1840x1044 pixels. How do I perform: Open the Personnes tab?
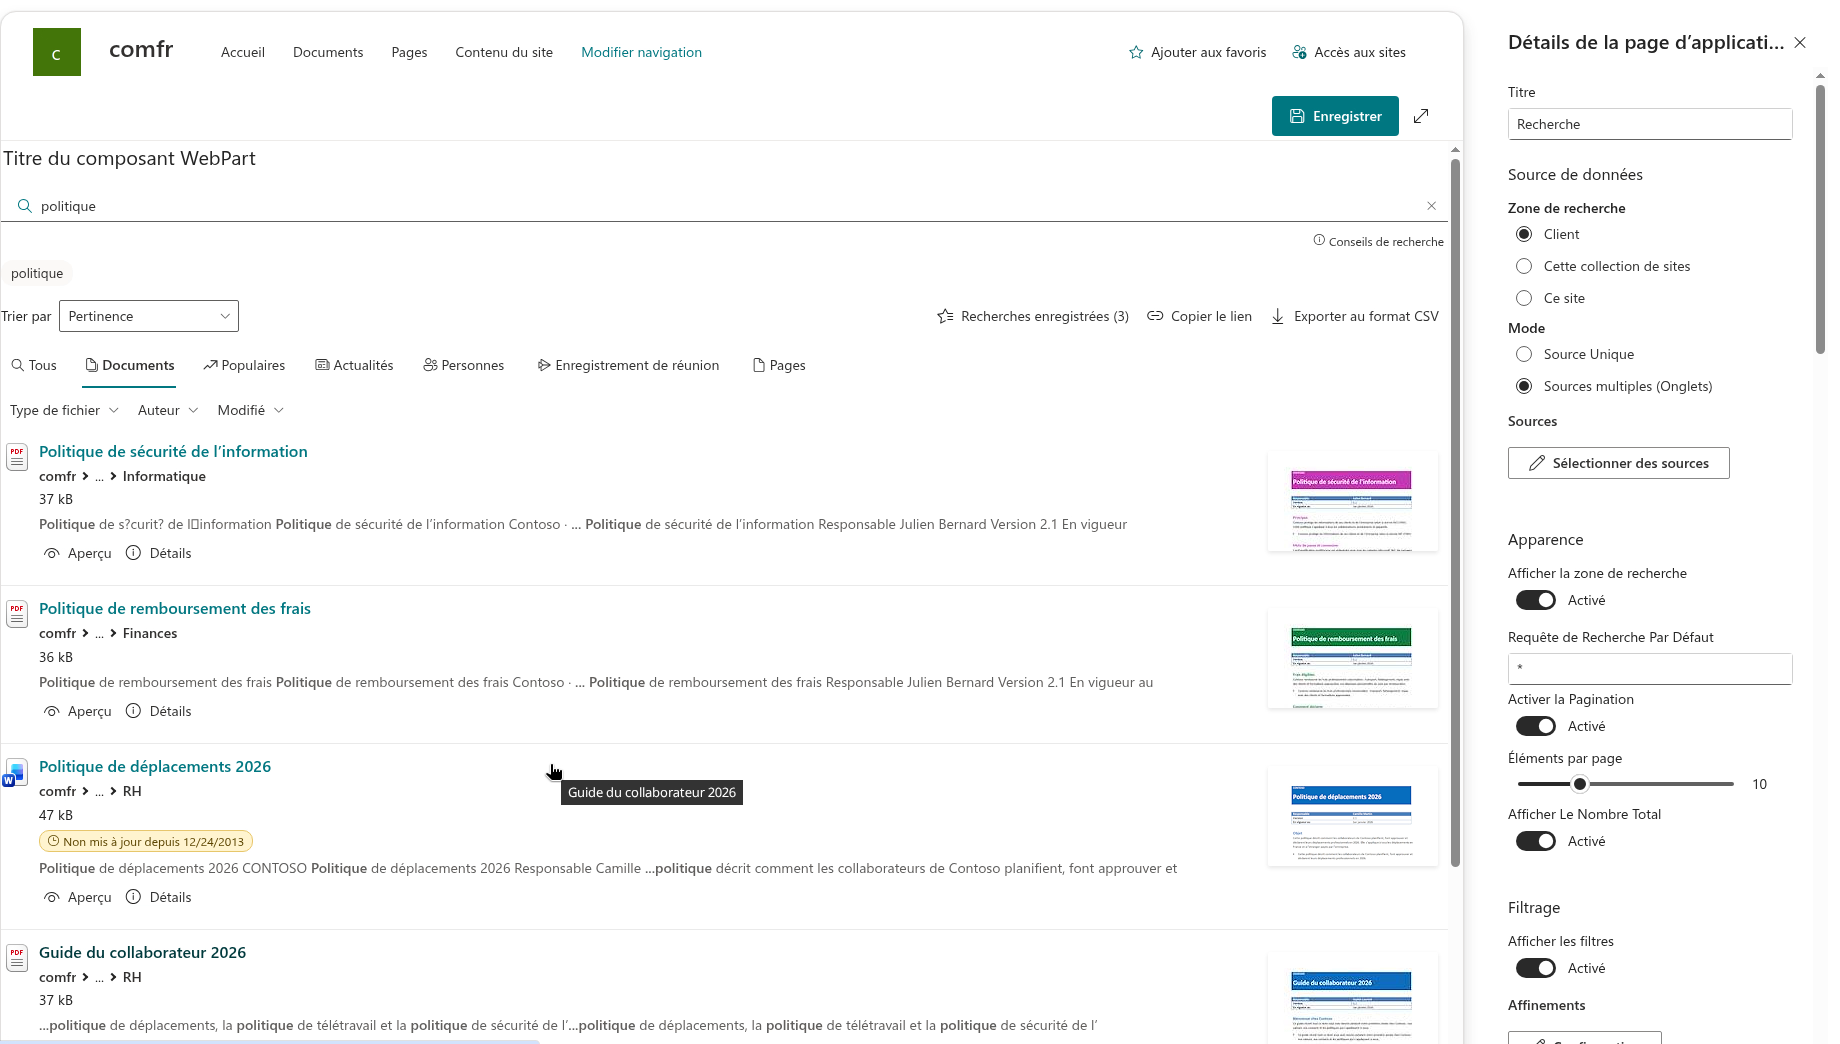tap(464, 365)
